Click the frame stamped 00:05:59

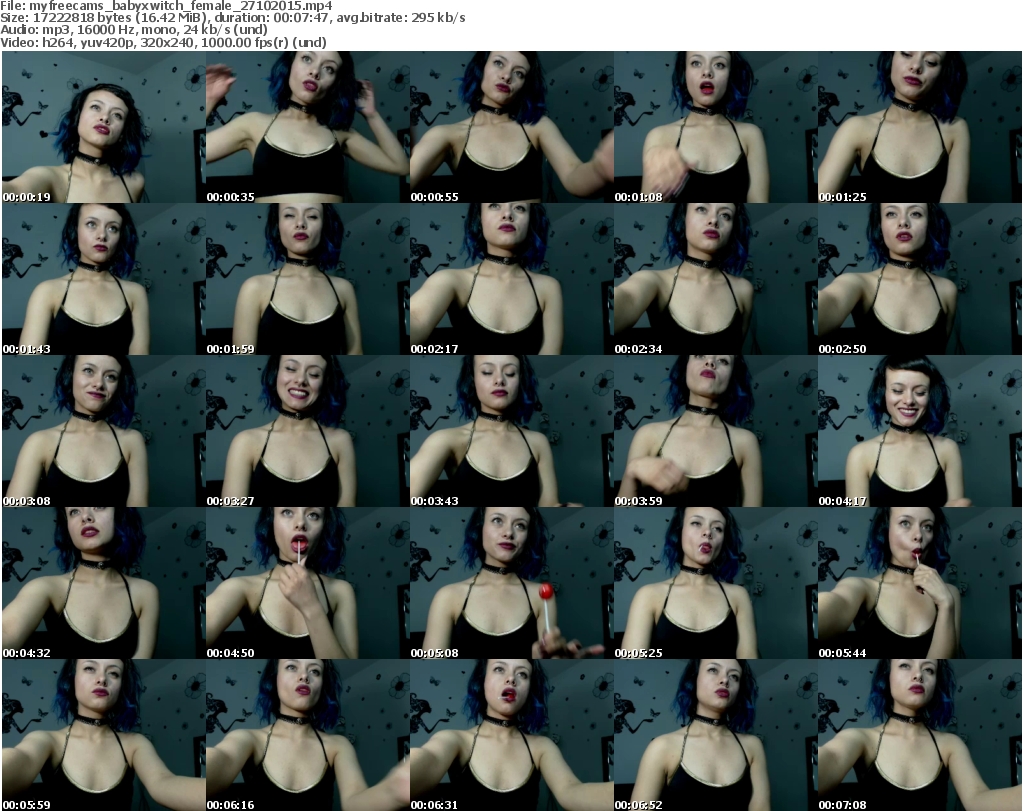pyautogui.click(x=104, y=735)
